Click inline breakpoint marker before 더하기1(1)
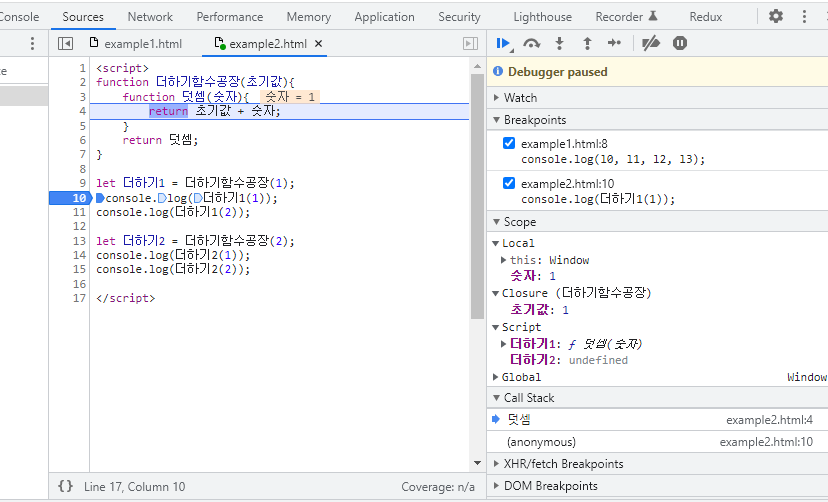This screenshot has width=828, height=502. [x=198, y=198]
